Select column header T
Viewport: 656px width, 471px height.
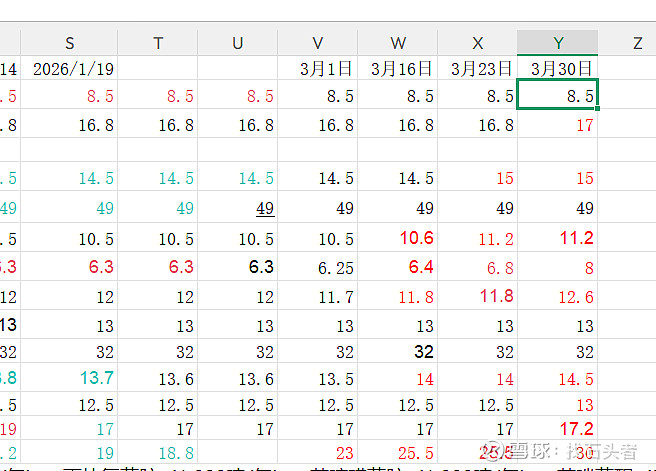158,43
